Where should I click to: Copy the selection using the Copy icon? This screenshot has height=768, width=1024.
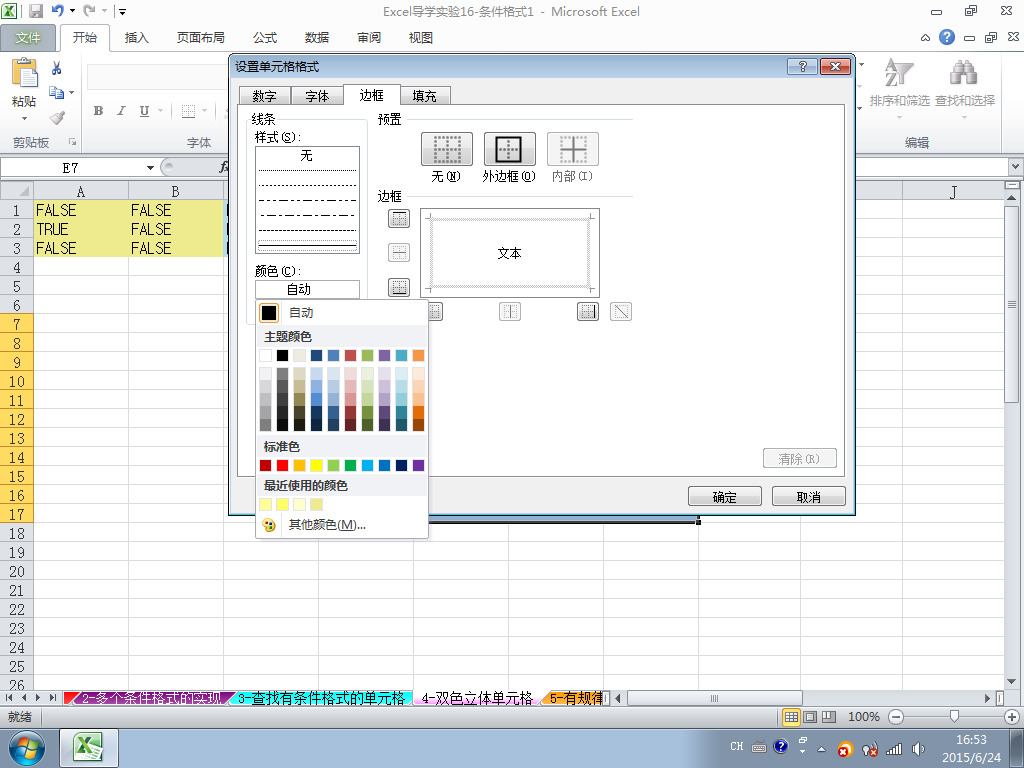coord(57,93)
